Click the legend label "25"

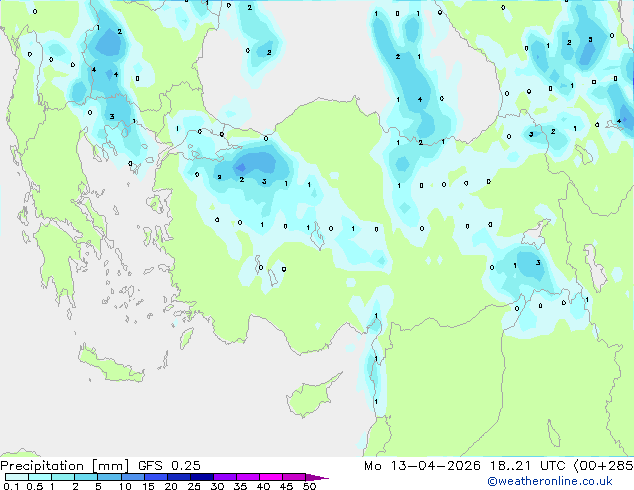(194, 486)
